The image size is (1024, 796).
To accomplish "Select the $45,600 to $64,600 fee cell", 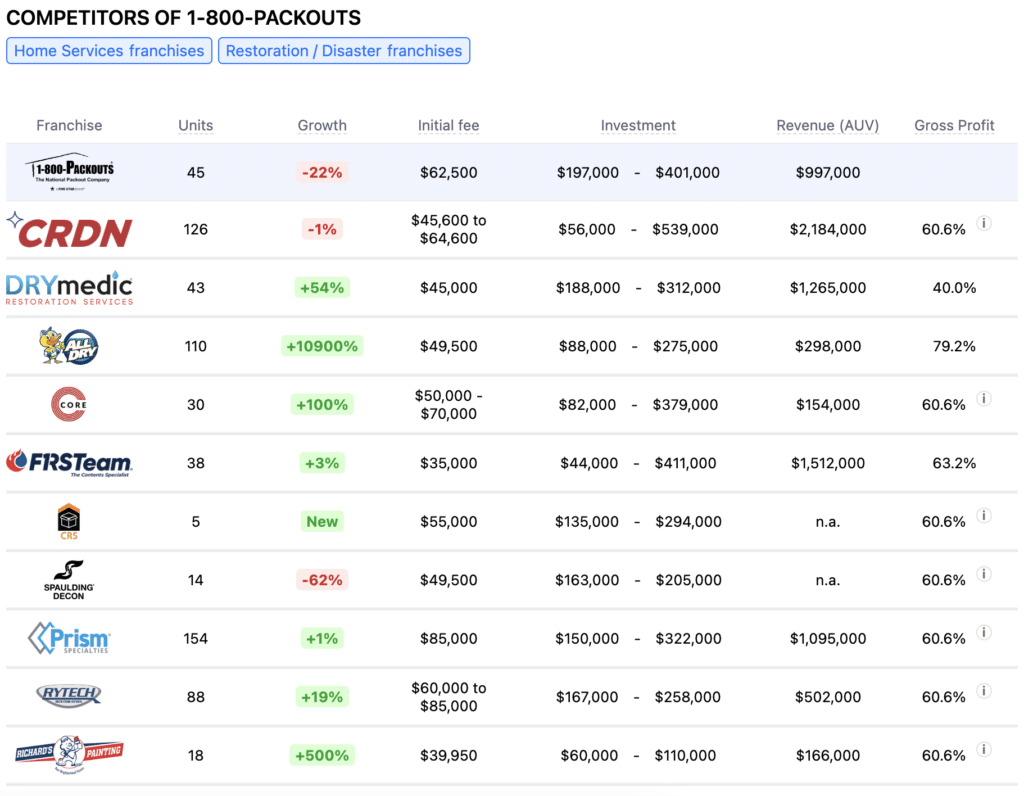I will (449, 229).
